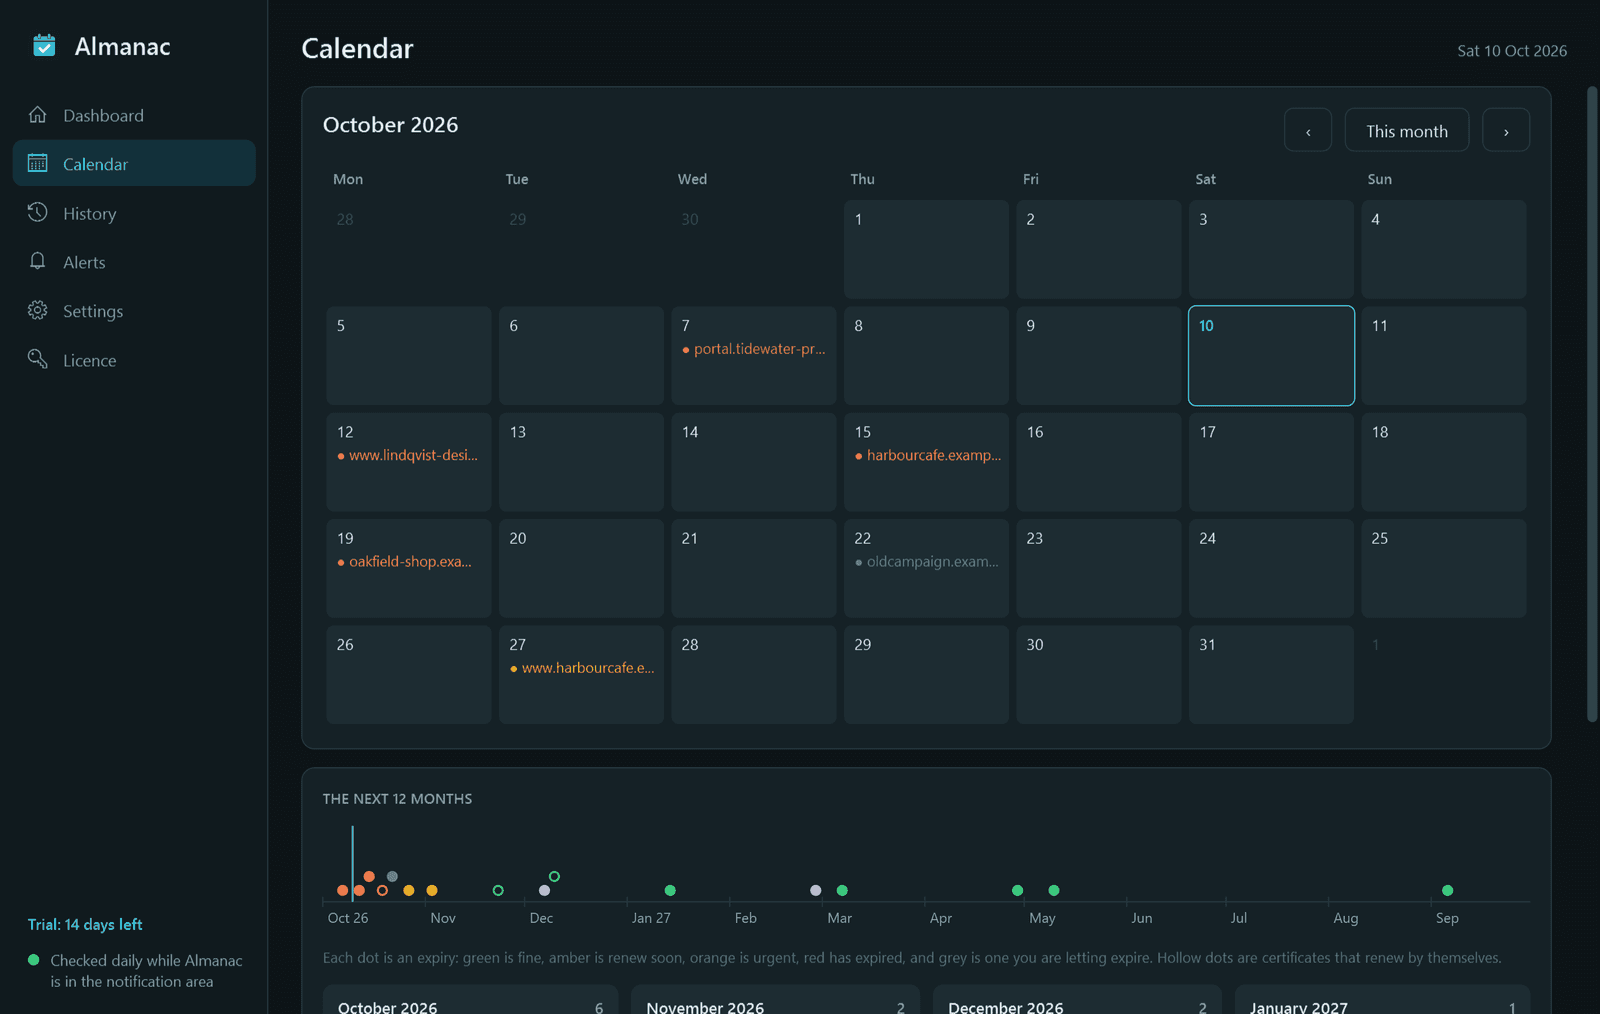This screenshot has width=1600, height=1014.
Task: Click the Licence key icon
Action: point(38,359)
